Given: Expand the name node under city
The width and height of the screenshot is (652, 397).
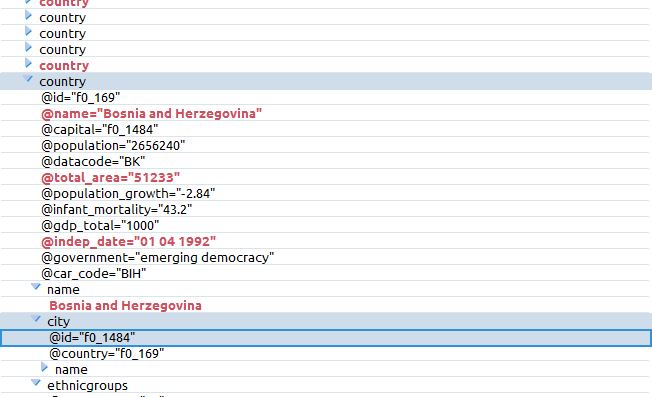Looking at the screenshot, I should tap(44, 367).
